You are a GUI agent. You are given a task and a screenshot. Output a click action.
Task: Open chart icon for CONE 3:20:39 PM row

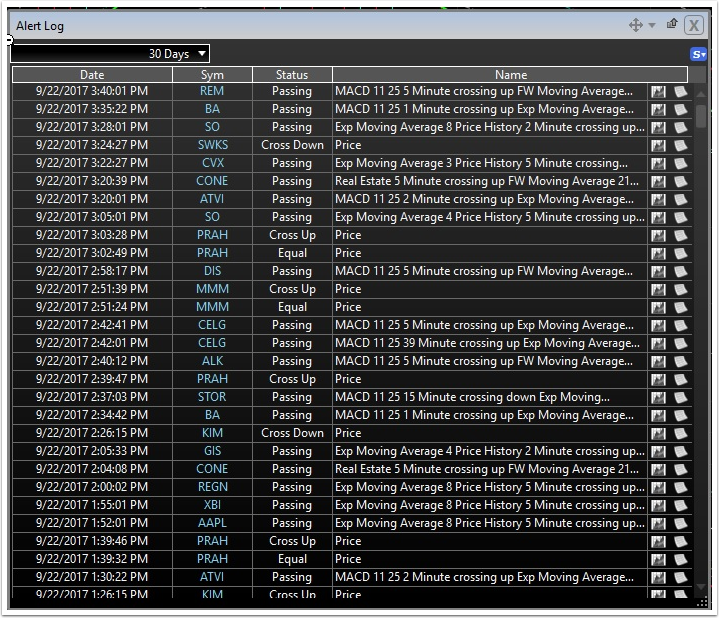click(658, 181)
